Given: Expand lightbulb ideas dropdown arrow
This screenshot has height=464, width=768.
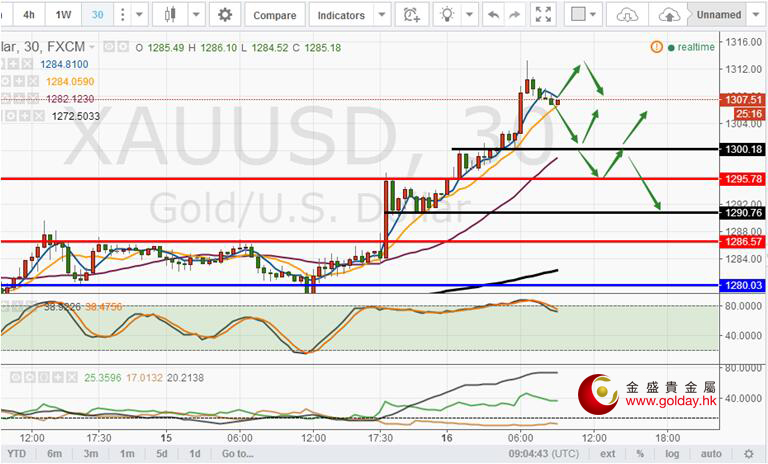Looking at the screenshot, I should (x=469, y=15).
